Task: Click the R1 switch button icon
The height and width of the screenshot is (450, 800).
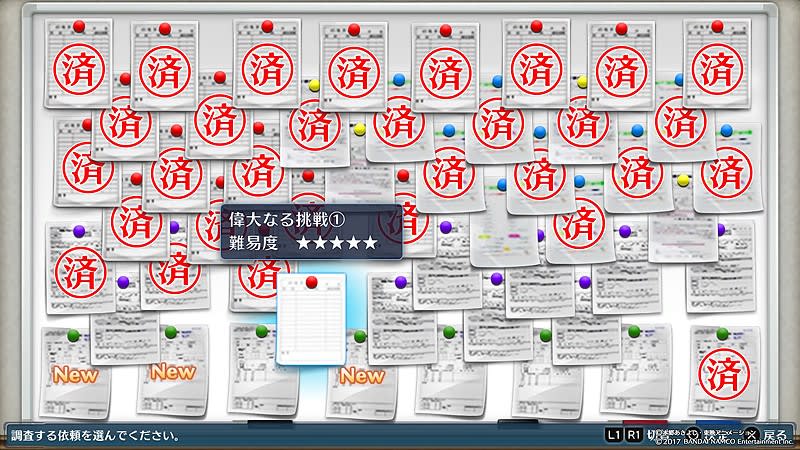Action: pyautogui.click(x=633, y=435)
